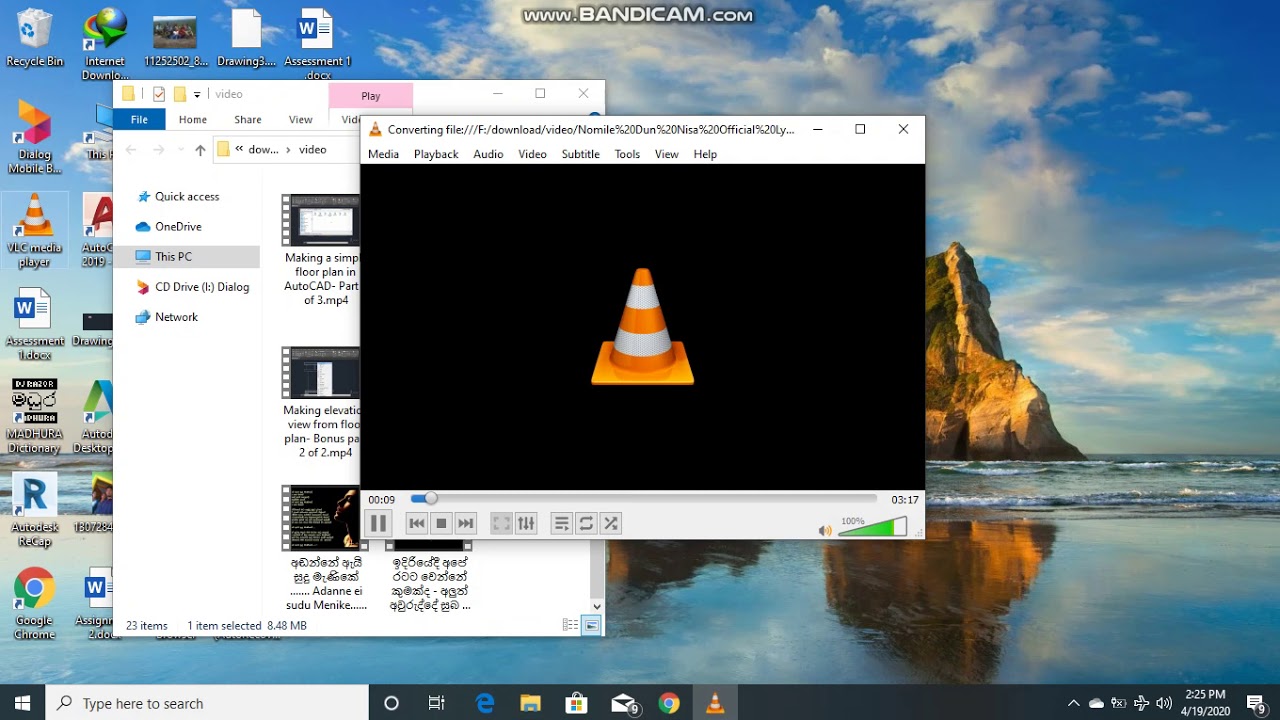Open View tab in File Explorer

pos(301,119)
